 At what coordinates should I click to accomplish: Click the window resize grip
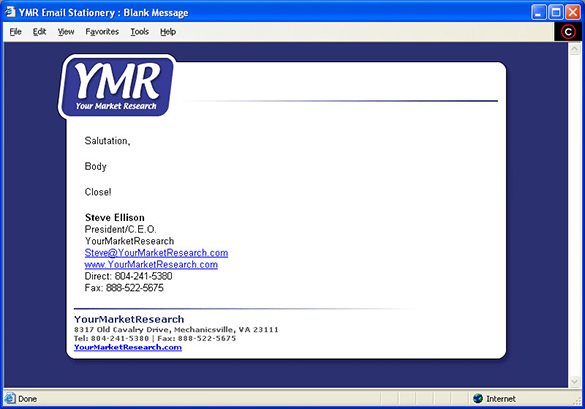pyautogui.click(x=578, y=401)
